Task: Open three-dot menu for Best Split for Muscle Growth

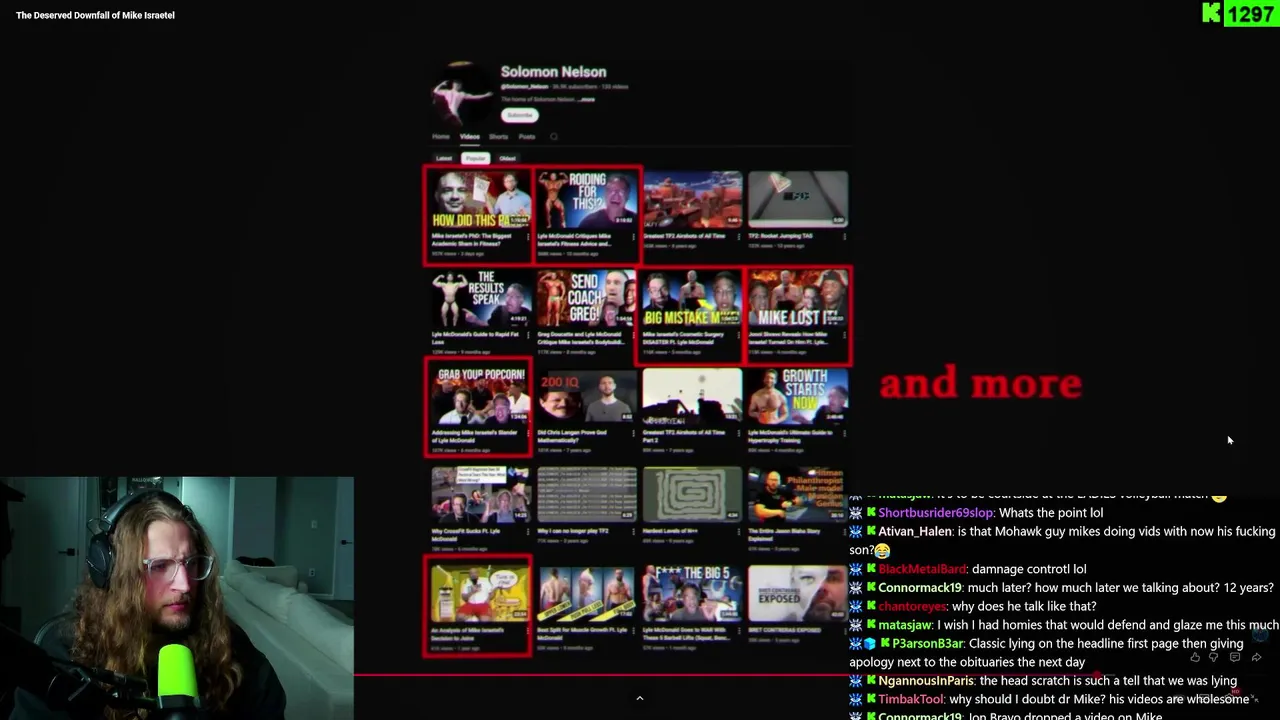Action: (632, 630)
